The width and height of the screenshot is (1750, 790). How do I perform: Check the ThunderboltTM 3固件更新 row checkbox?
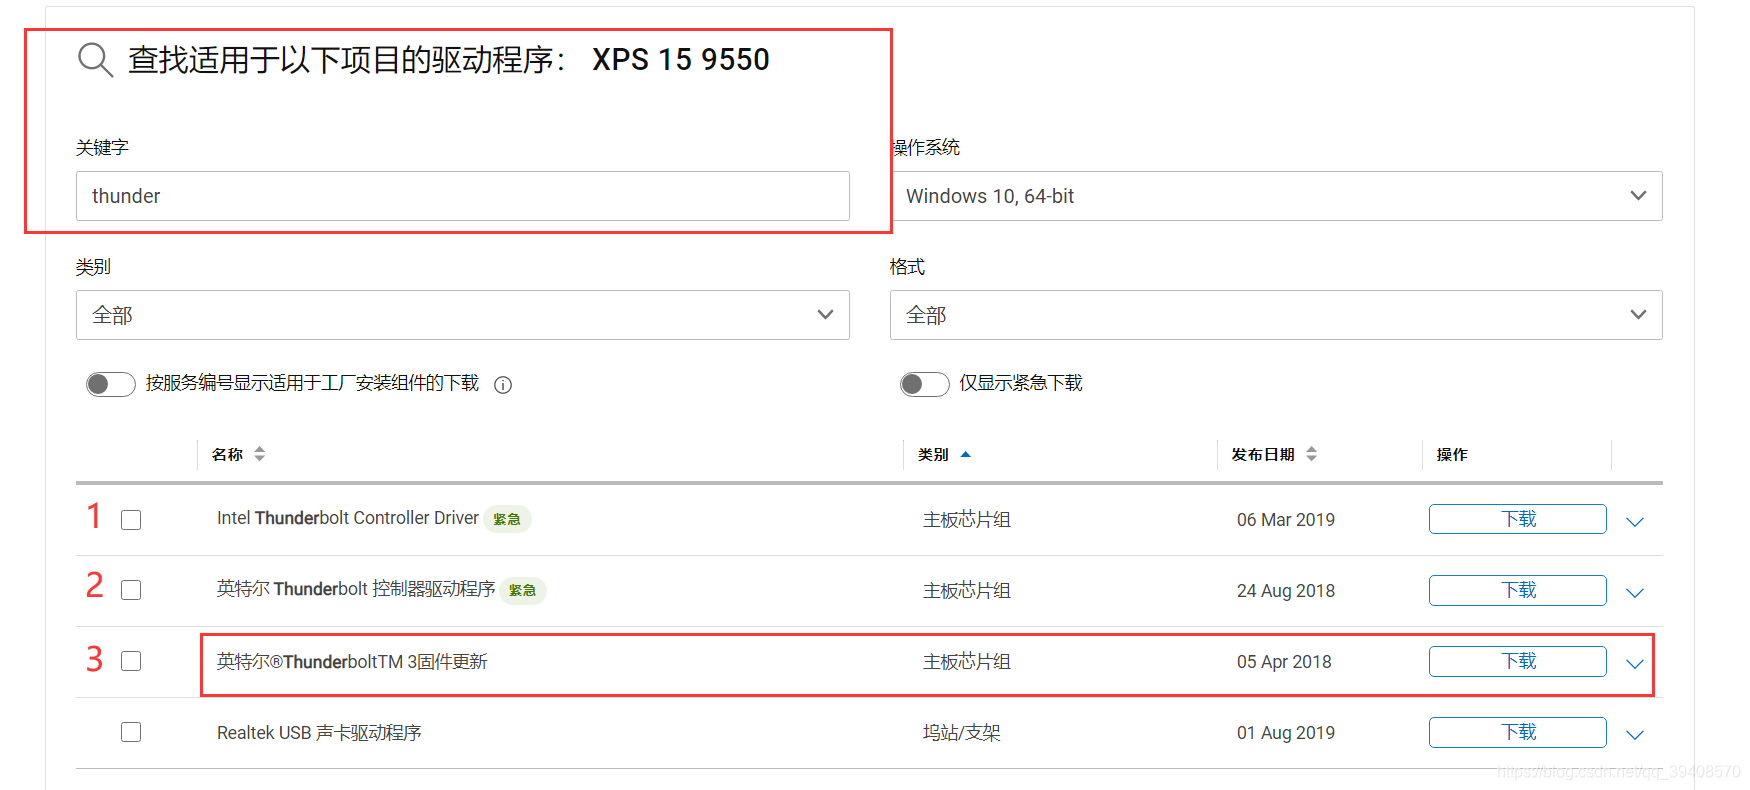click(x=131, y=661)
